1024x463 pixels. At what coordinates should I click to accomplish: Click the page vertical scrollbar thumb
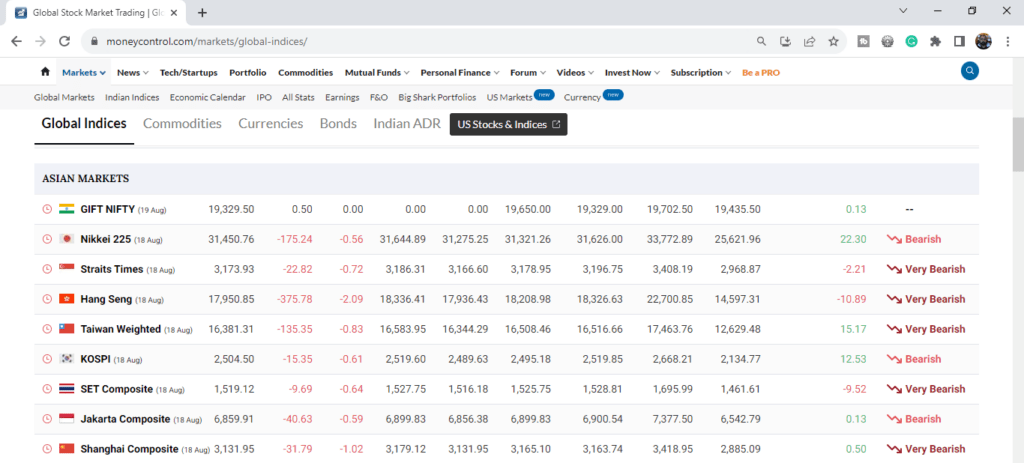click(1017, 145)
